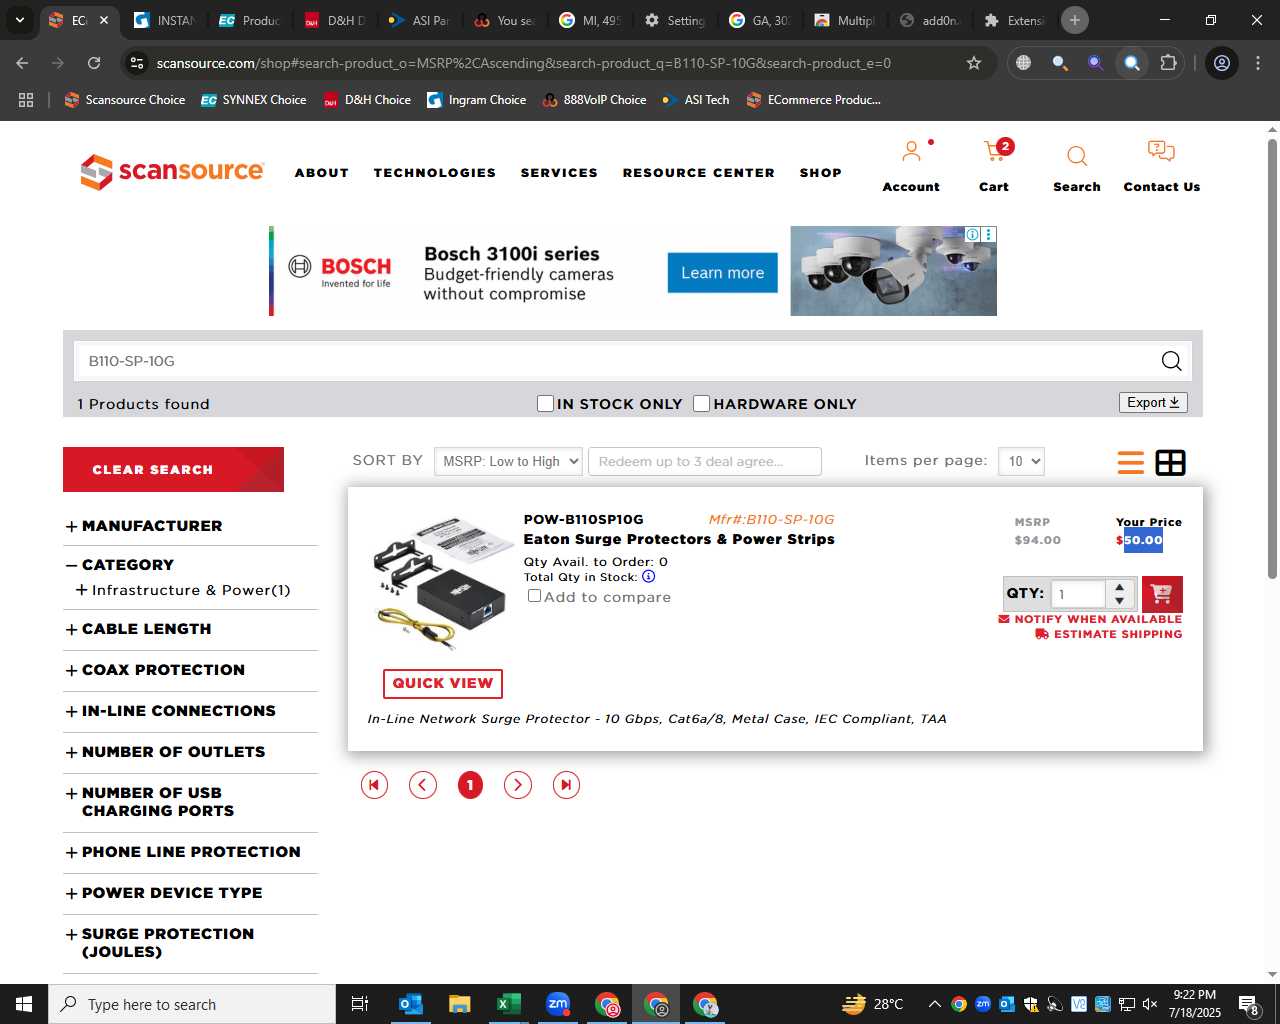Go to last page of results
1280x1024 pixels.
566,785
